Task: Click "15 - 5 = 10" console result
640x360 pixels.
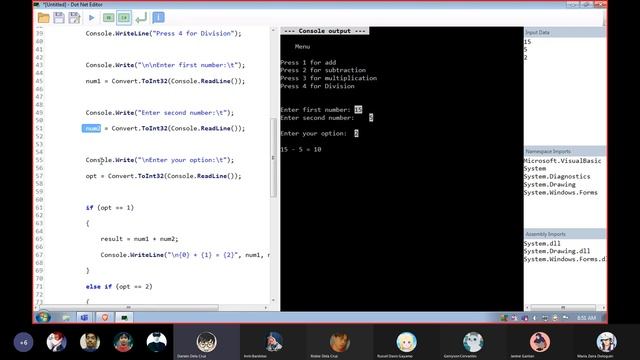Action: pos(301,149)
